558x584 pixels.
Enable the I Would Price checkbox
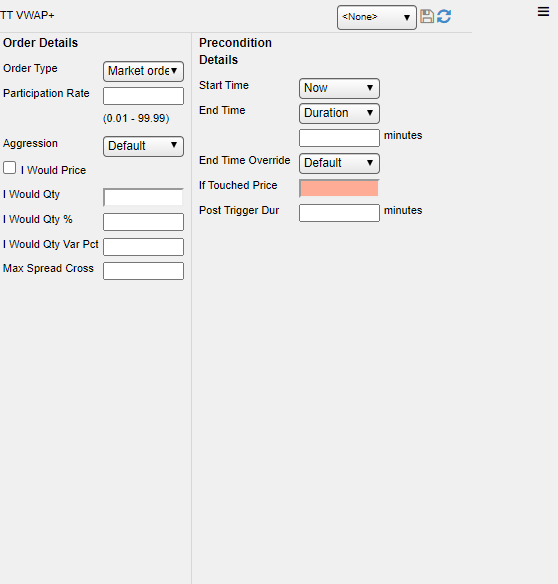pyautogui.click(x=9, y=168)
